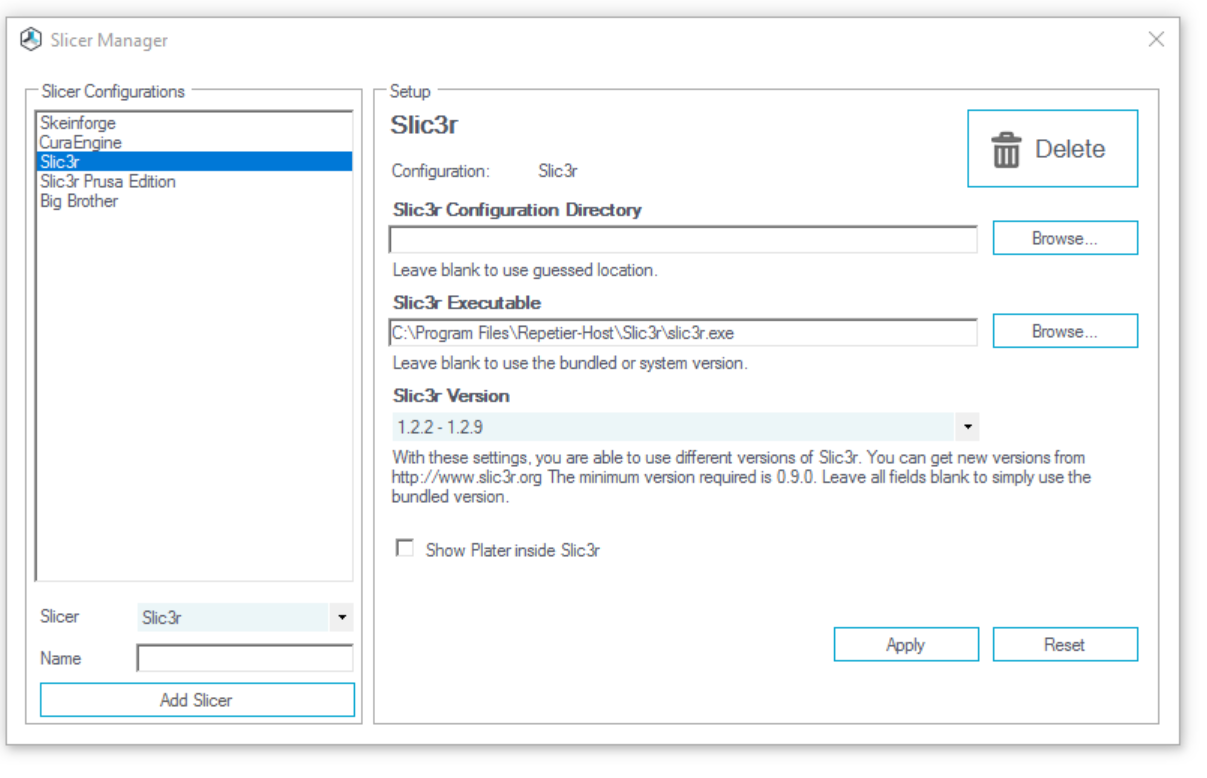Click the trash can icon on Delete button
The image size is (1207, 778).
click(1006, 150)
